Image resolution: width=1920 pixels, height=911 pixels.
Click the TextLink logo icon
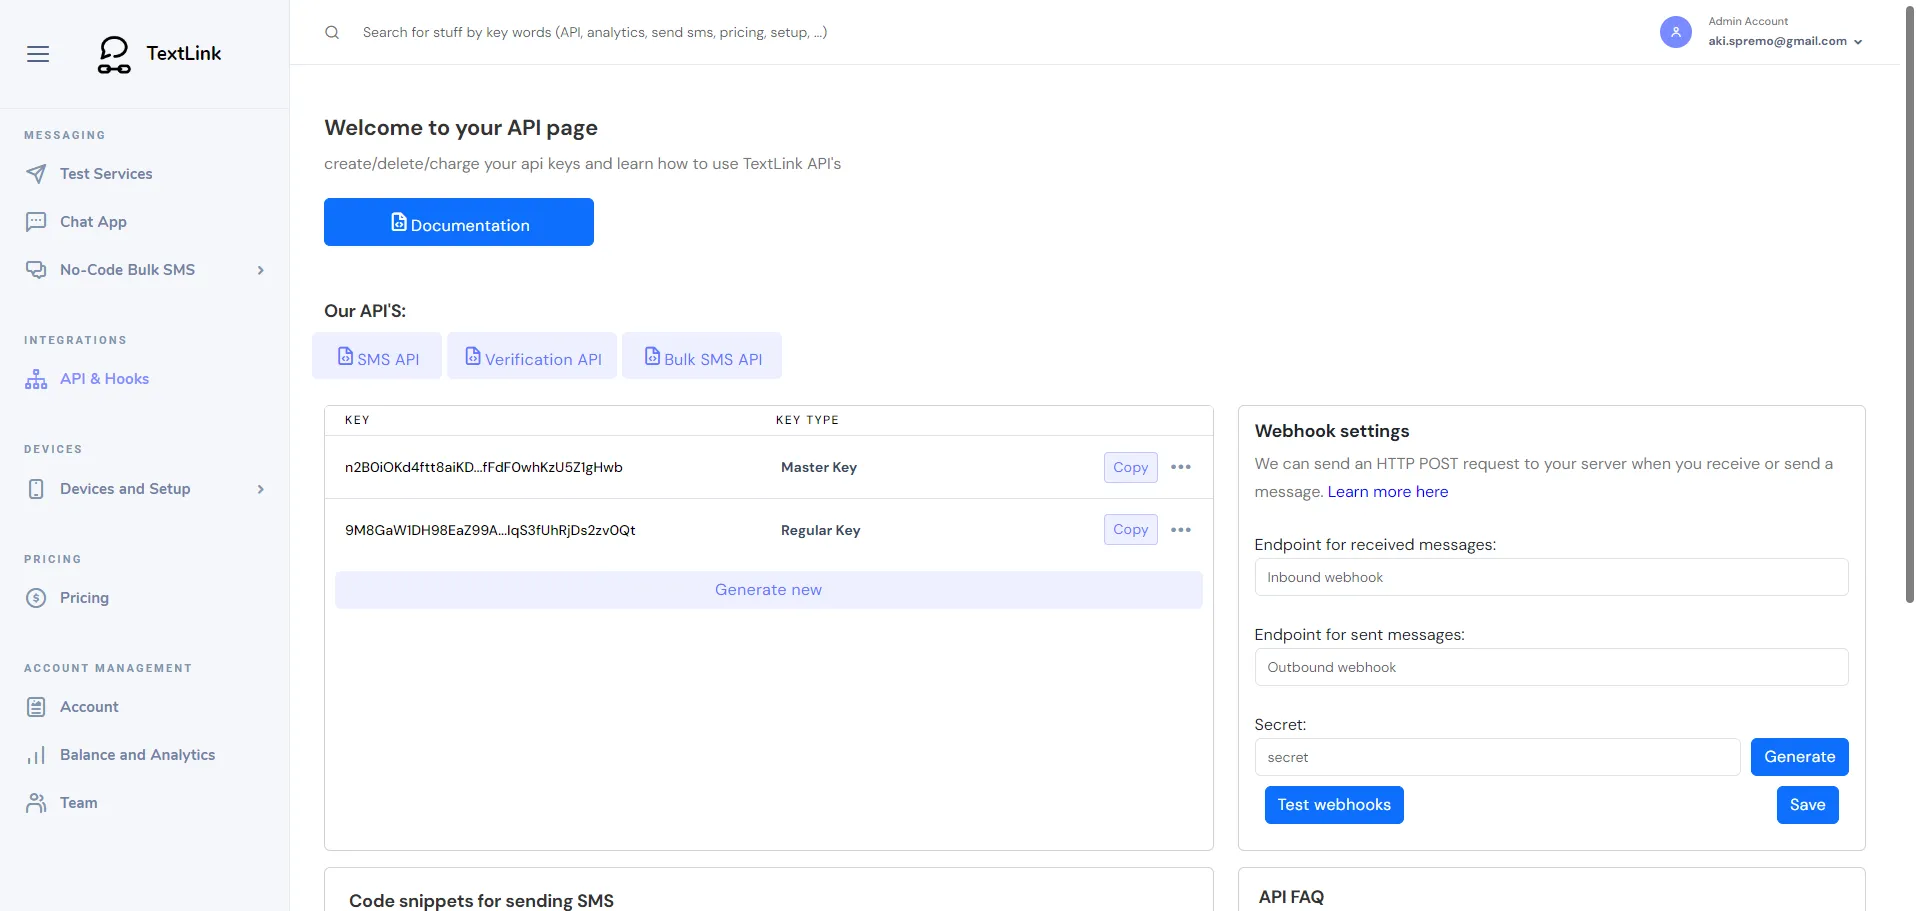(x=114, y=55)
